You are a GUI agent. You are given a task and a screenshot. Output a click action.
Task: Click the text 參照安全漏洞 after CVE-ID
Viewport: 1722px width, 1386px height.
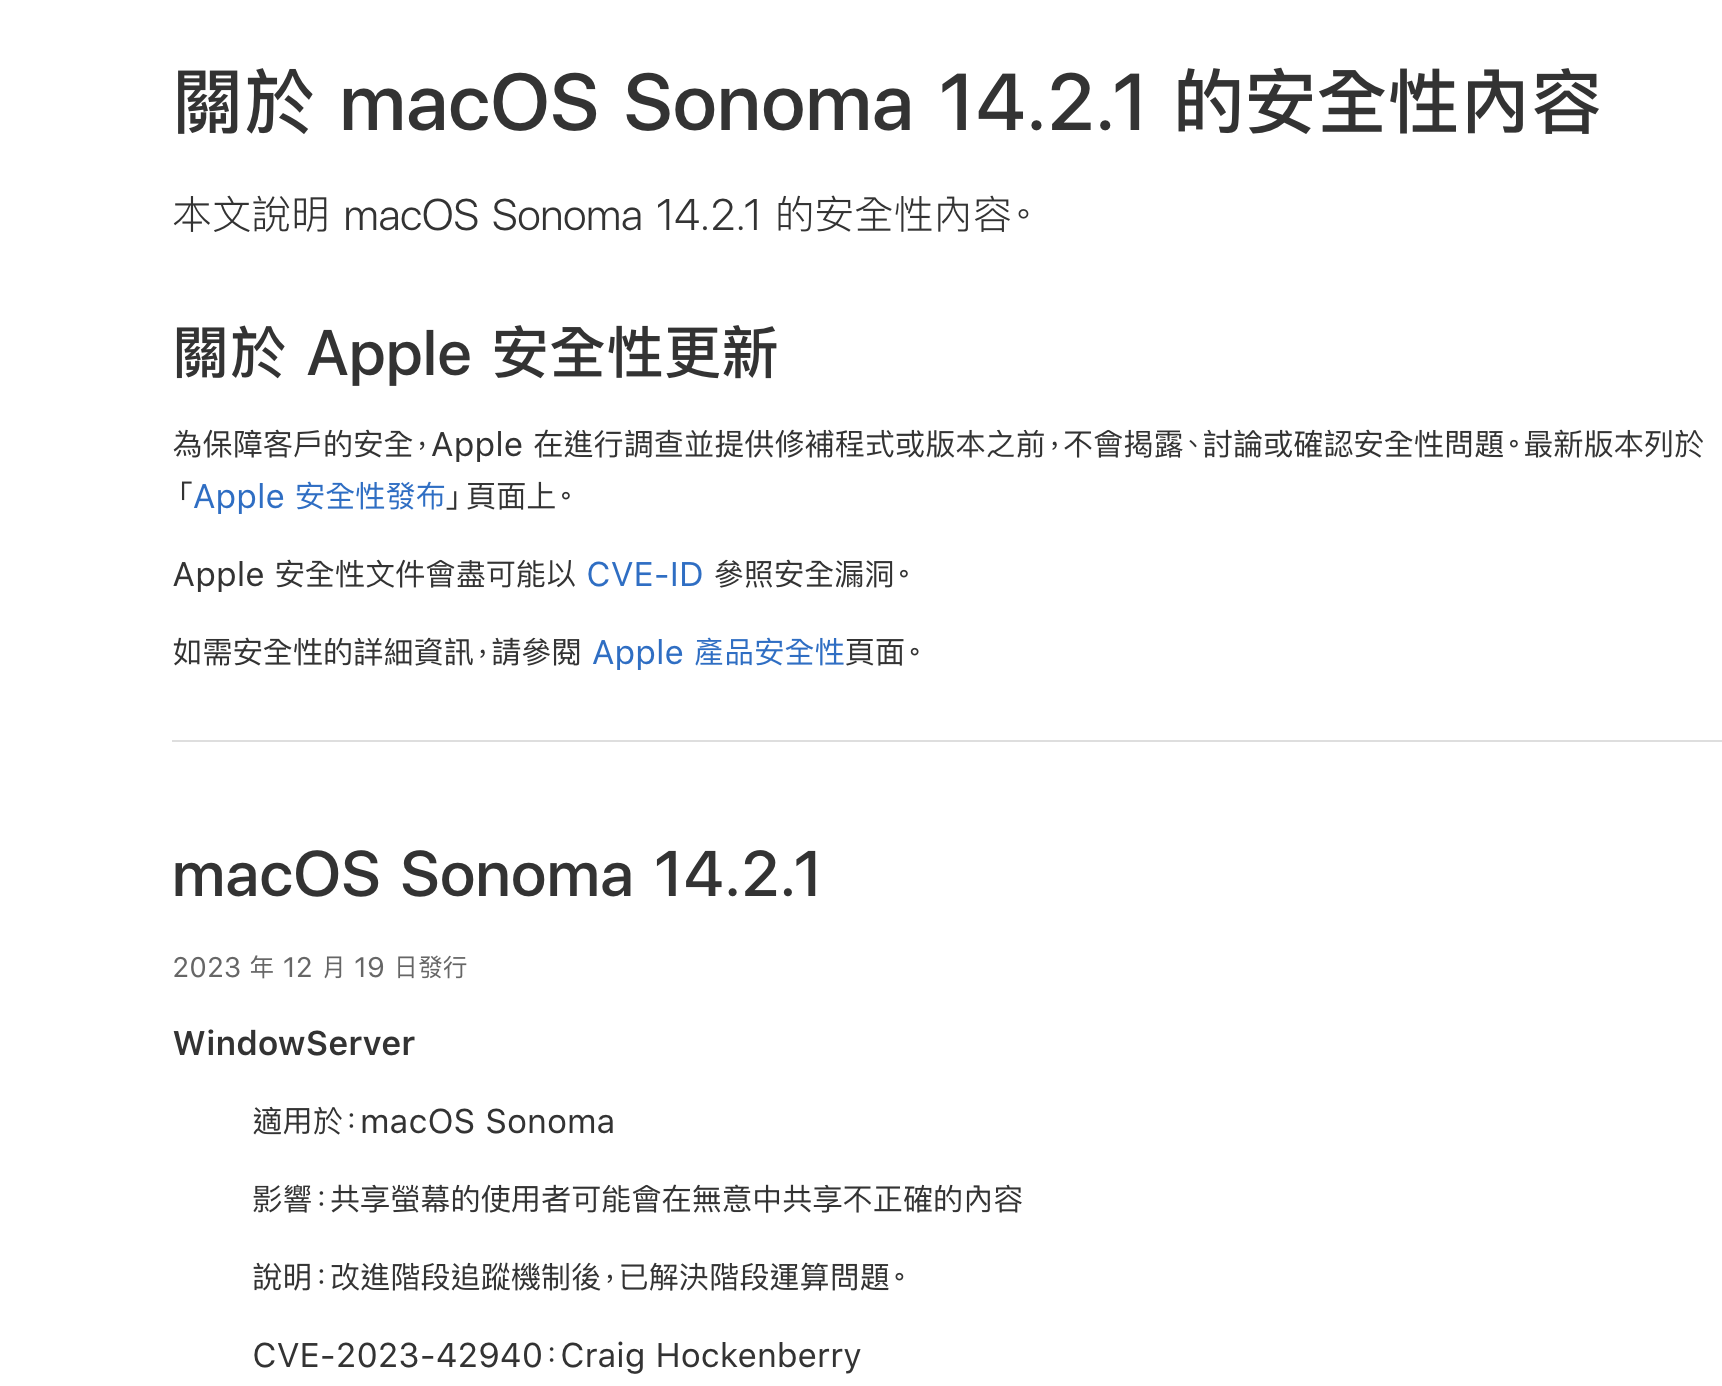[806, 575]
